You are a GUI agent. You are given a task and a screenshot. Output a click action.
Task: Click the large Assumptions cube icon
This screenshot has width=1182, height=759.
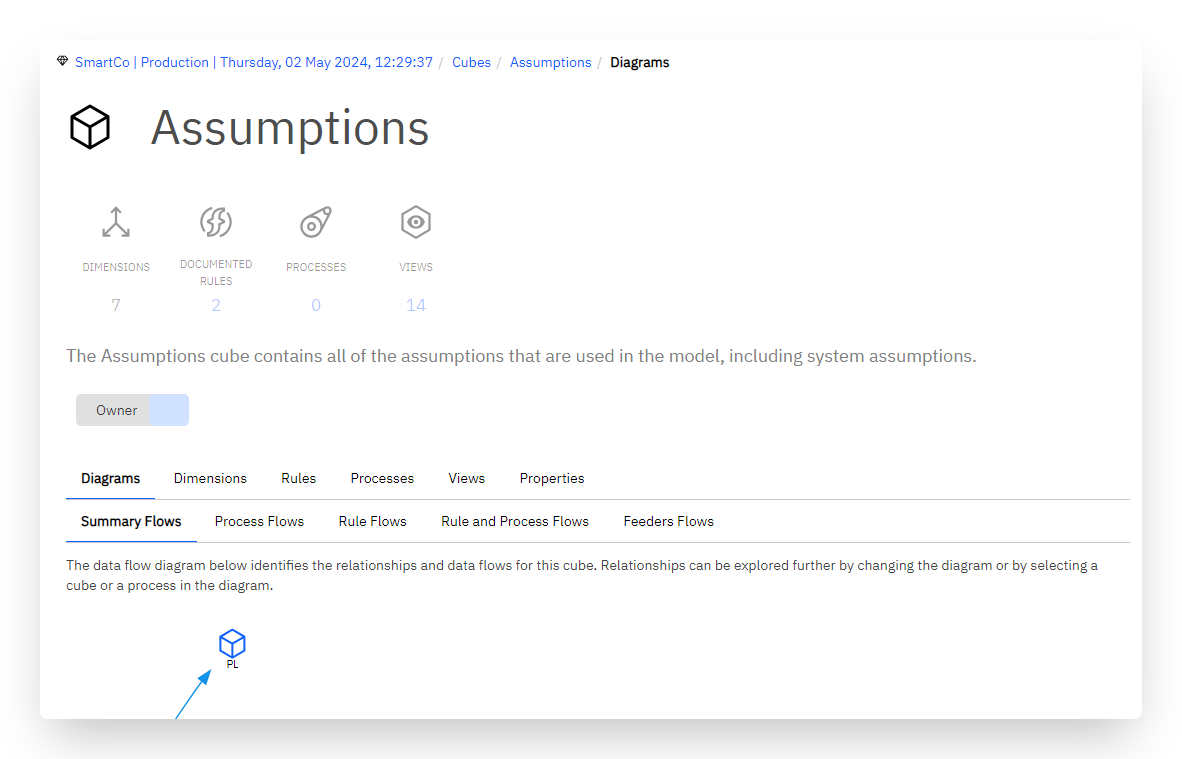90,127
